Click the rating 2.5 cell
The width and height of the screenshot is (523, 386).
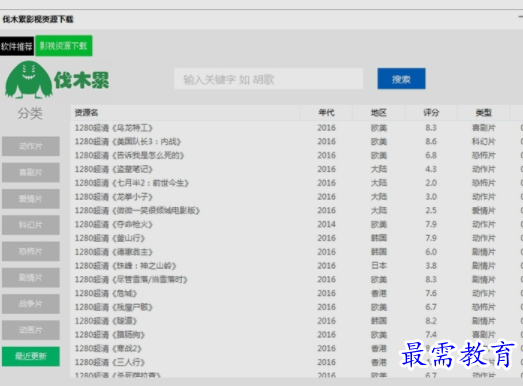click(431, 211)
